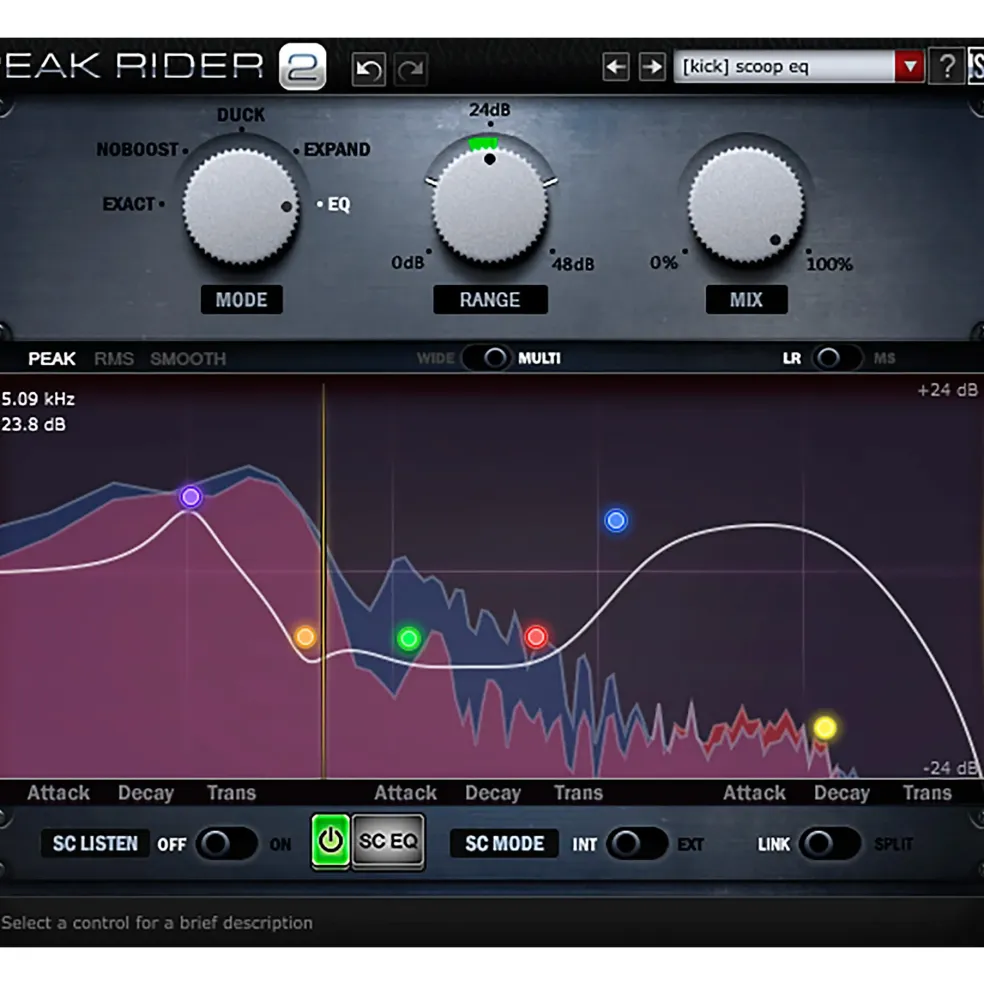Select PEAK detection mode
Viewport: 984px width, 985px height.
[52, 359]
